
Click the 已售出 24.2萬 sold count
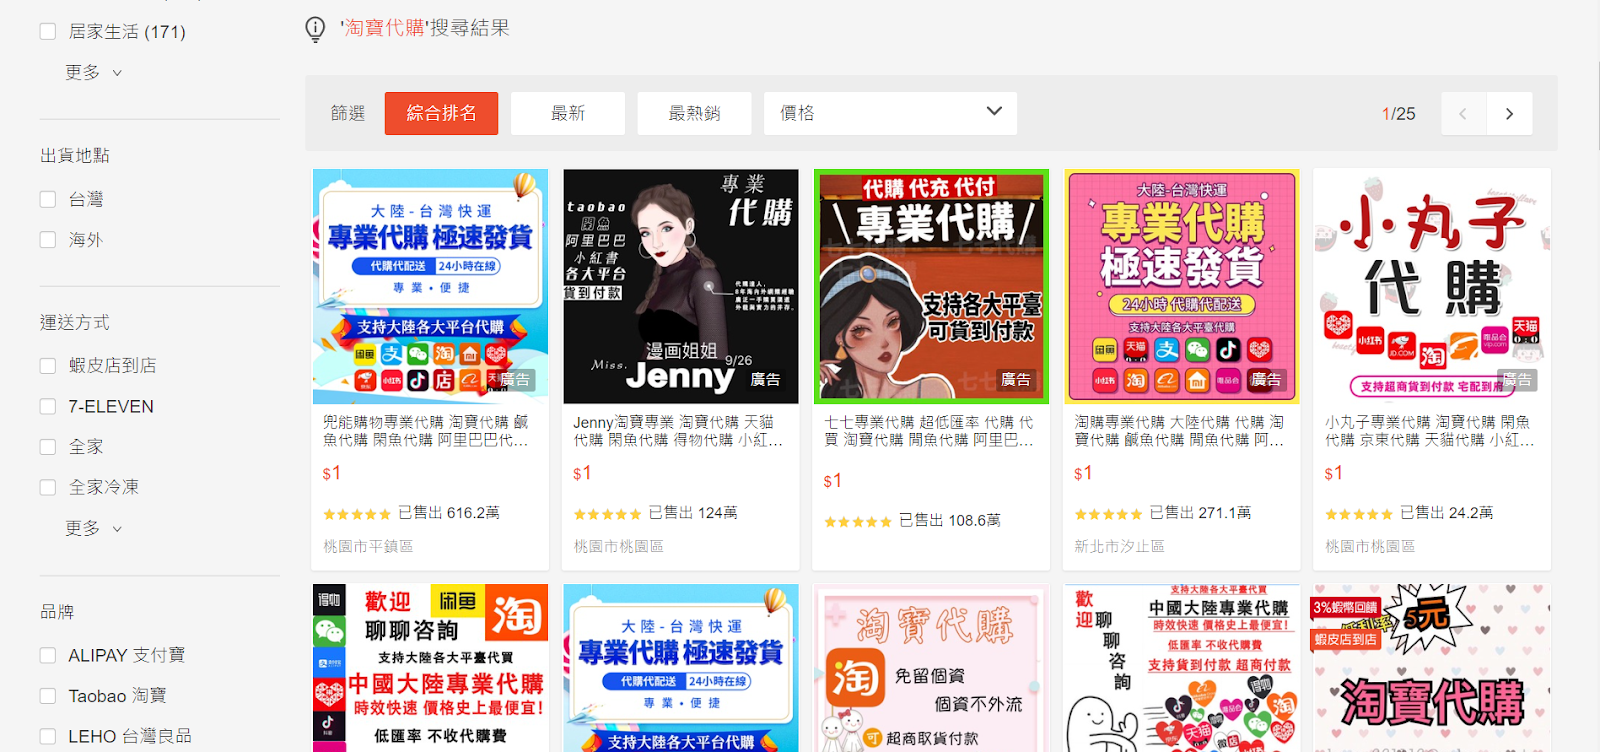(x=1446, y=513)
